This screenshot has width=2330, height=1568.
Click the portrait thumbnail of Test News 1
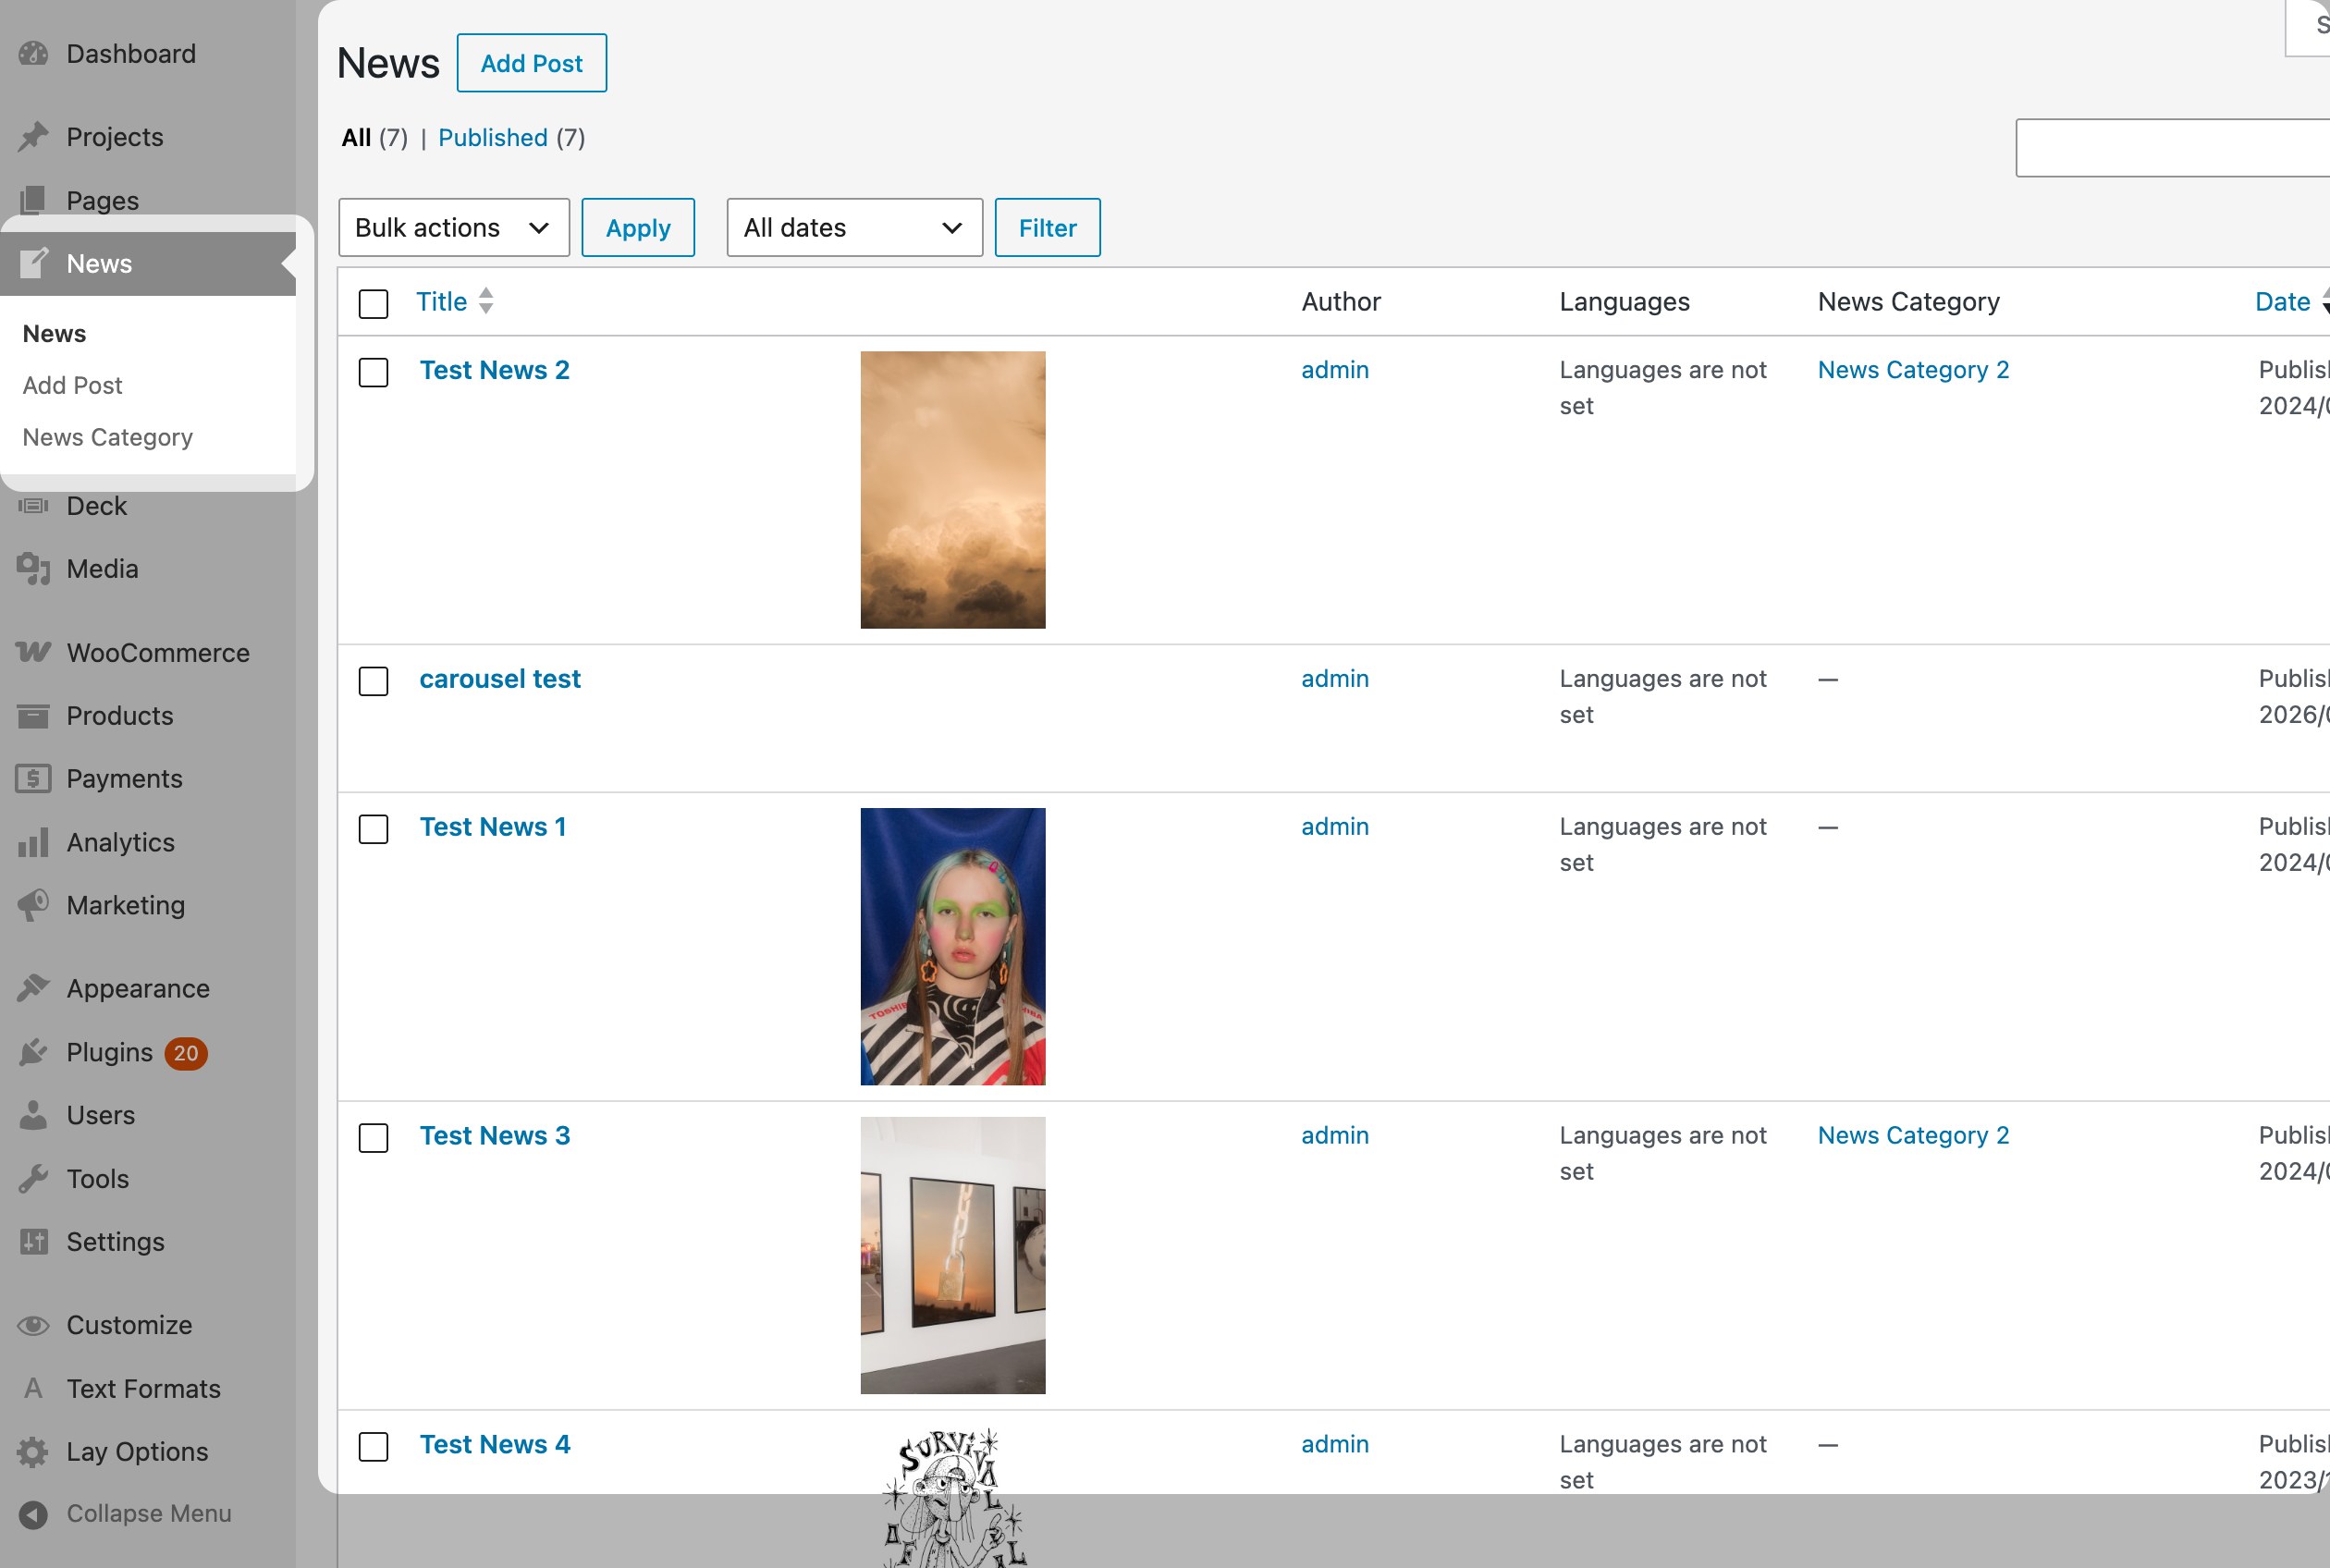[x=953, y=947]
